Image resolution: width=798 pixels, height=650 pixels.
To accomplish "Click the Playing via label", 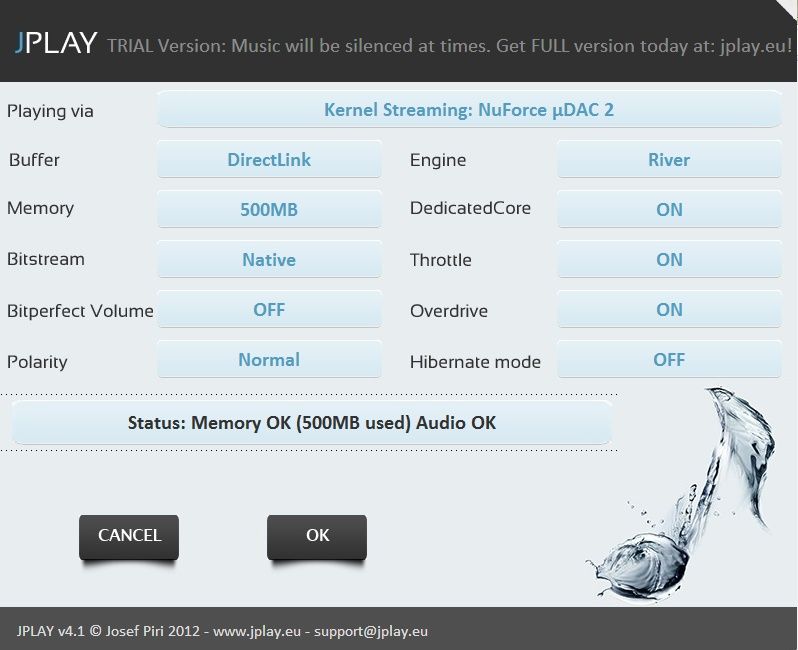I will pyautogui.click(x=50, y=111).
